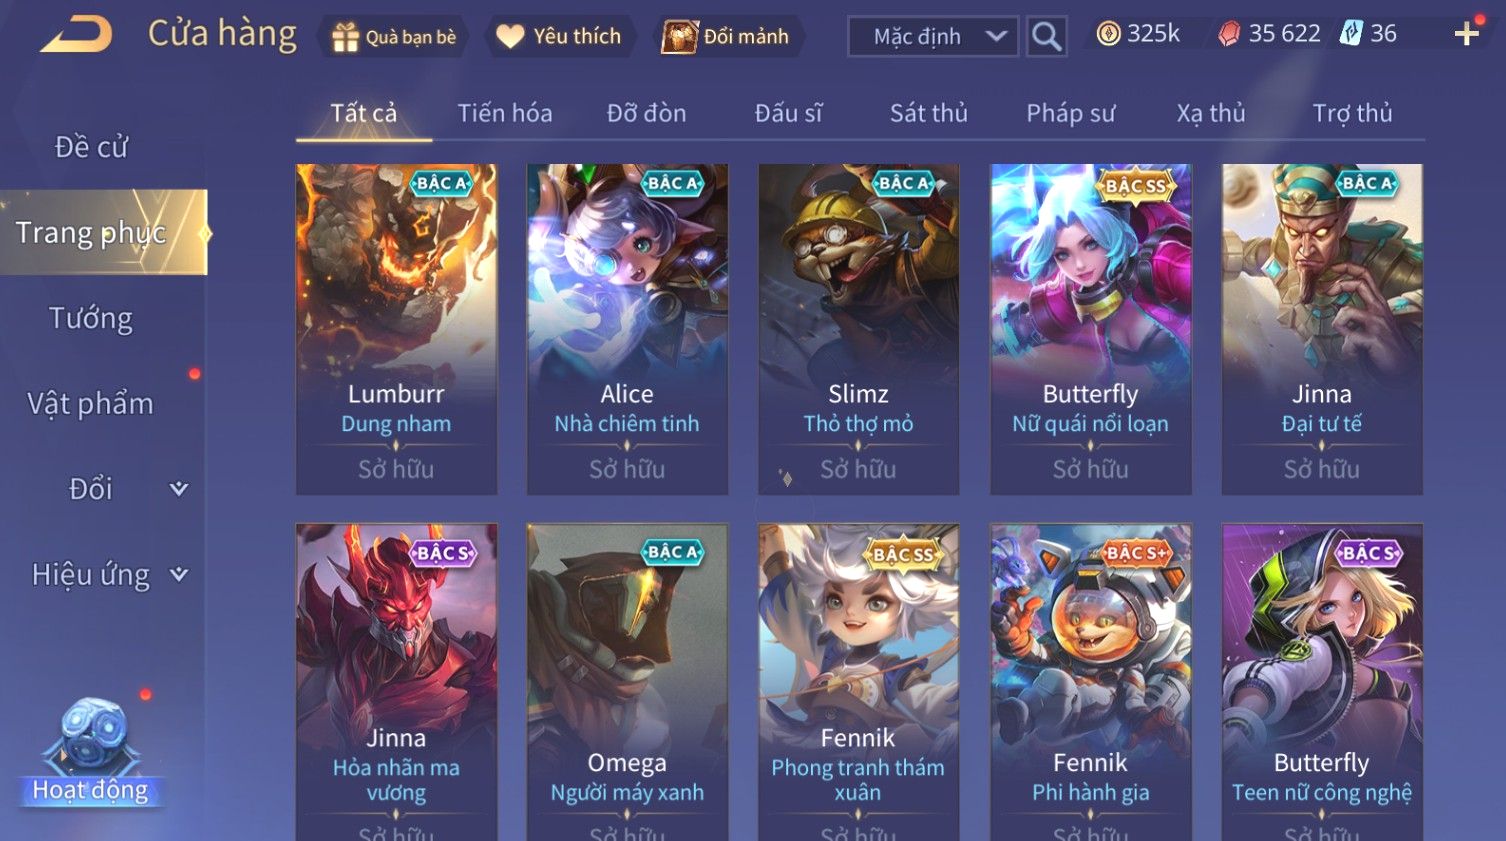Open Yêu thích heart favorites

[x=510, y=37]
